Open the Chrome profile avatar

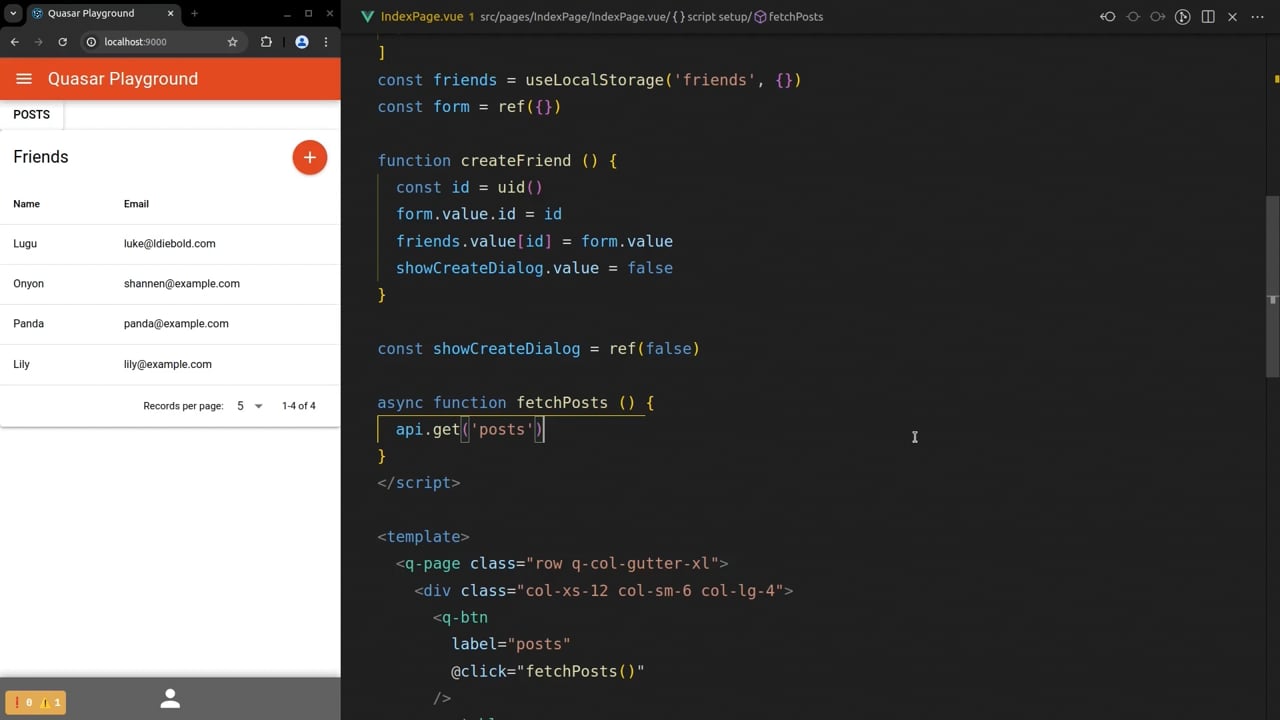301,42
